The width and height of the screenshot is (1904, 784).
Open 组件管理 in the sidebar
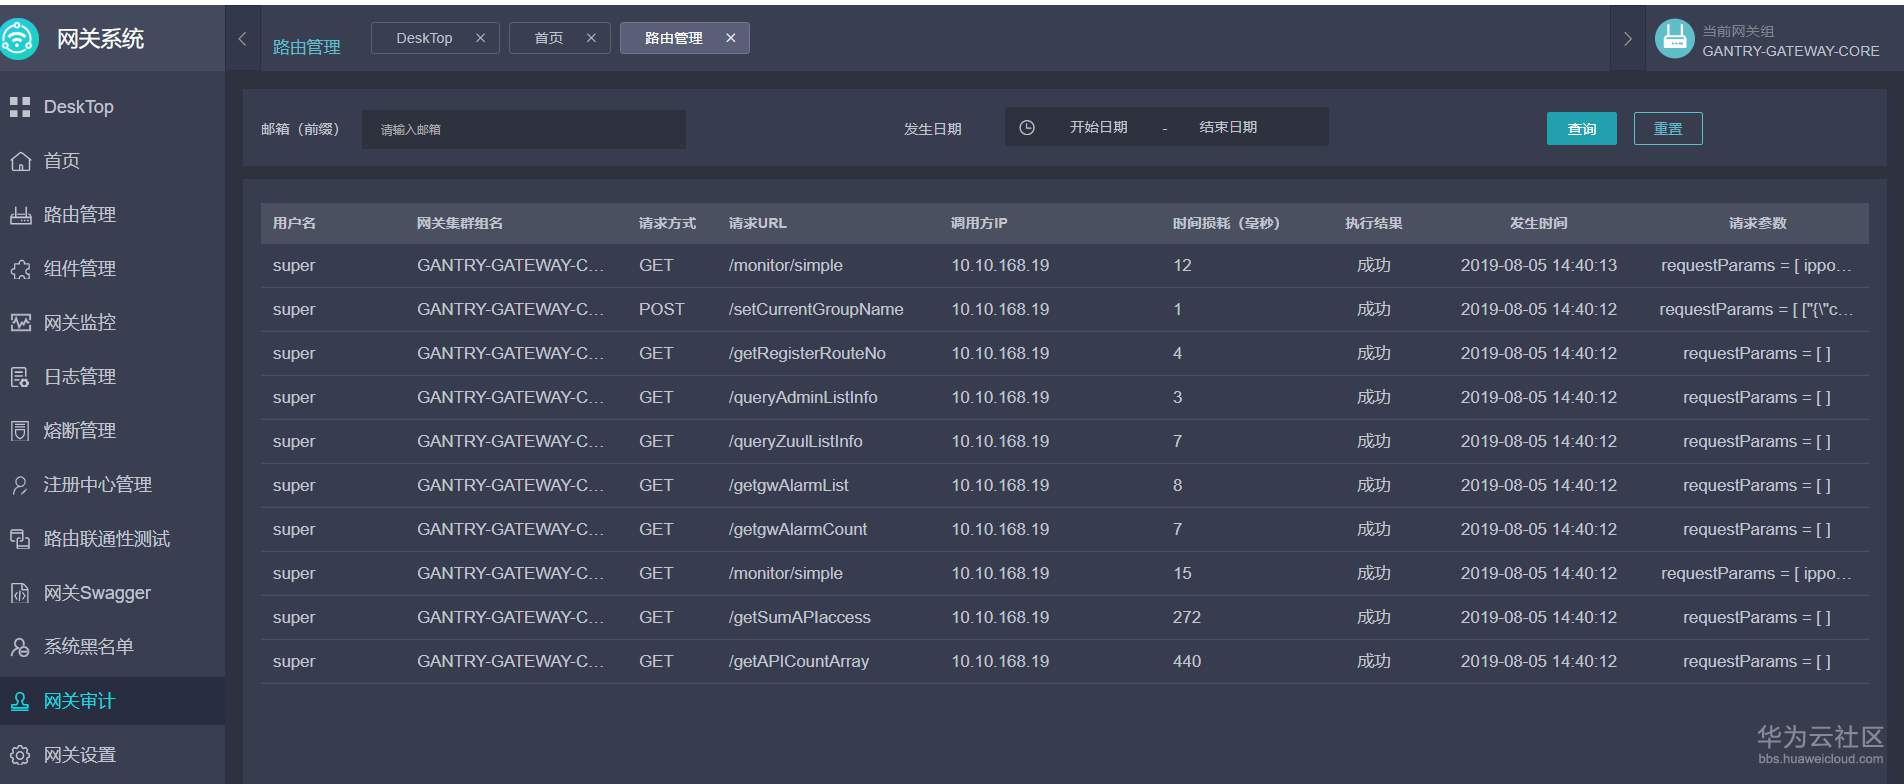(x=112, y=269)
